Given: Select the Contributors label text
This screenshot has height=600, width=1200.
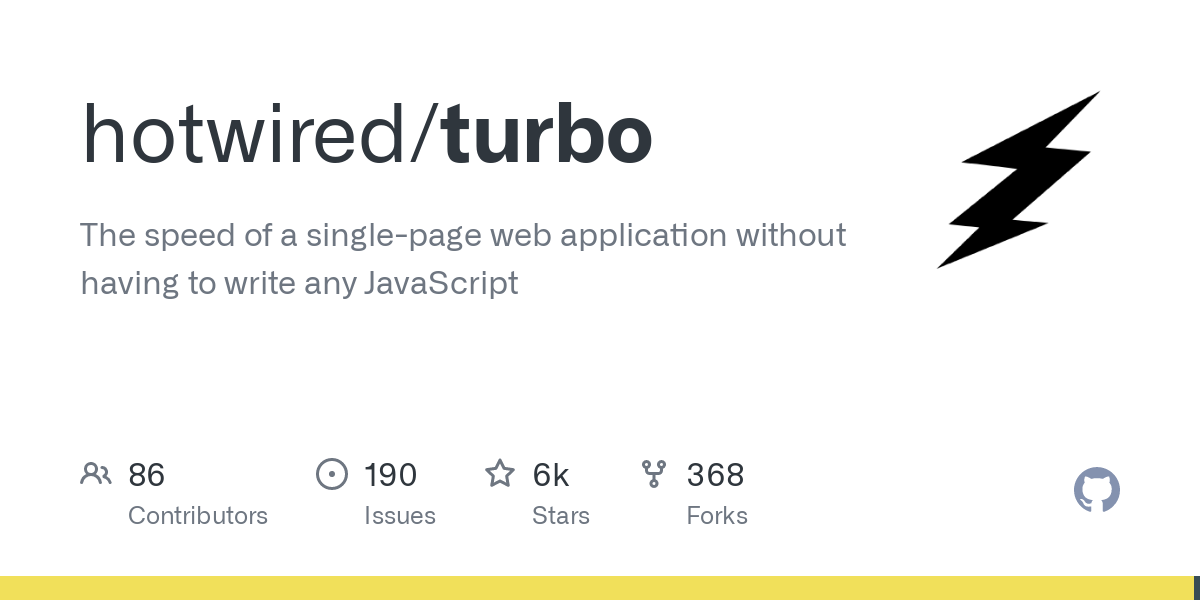Looking at the screenshot, I should click(198, 516).
